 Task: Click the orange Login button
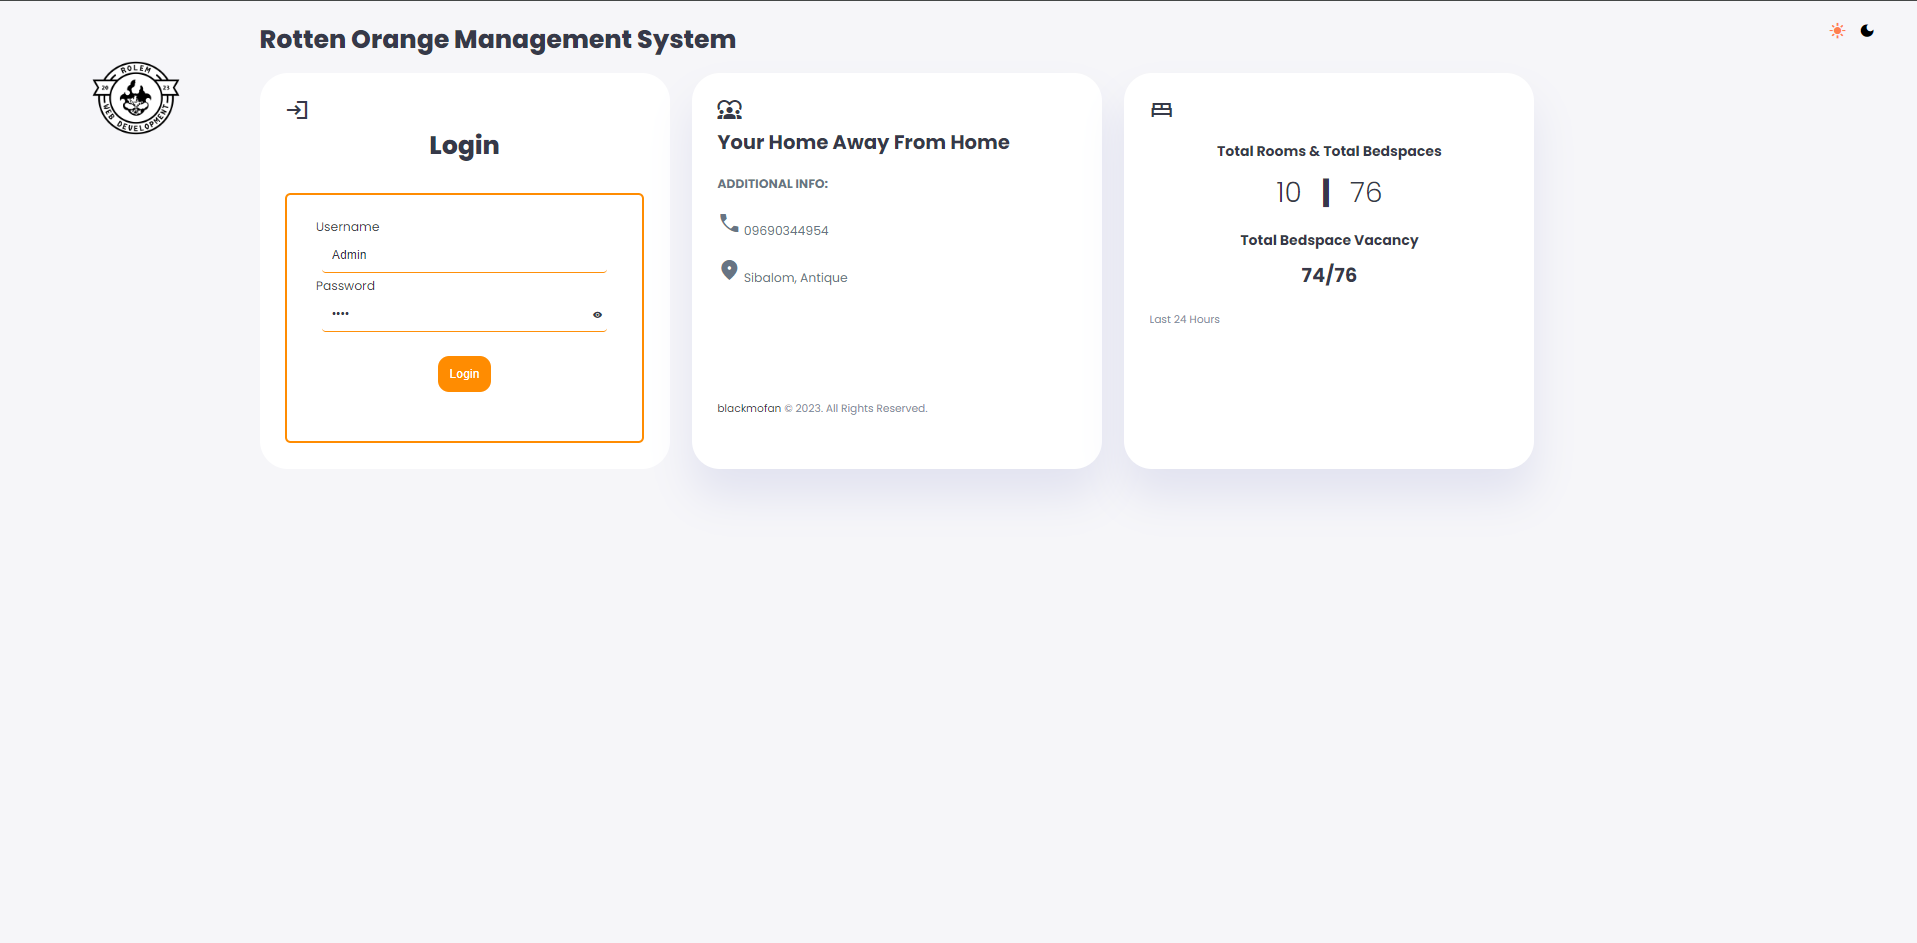(x=464, y=374)
